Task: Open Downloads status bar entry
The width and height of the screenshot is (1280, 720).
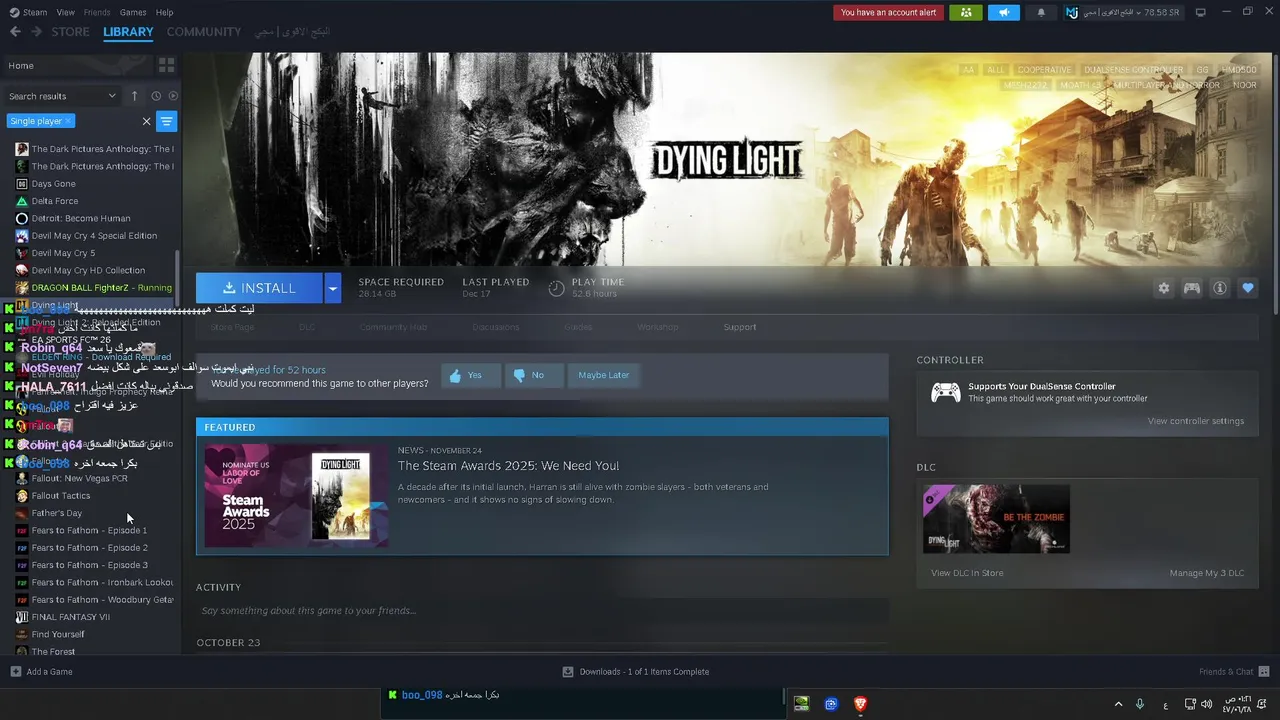Action: [636, 672]
